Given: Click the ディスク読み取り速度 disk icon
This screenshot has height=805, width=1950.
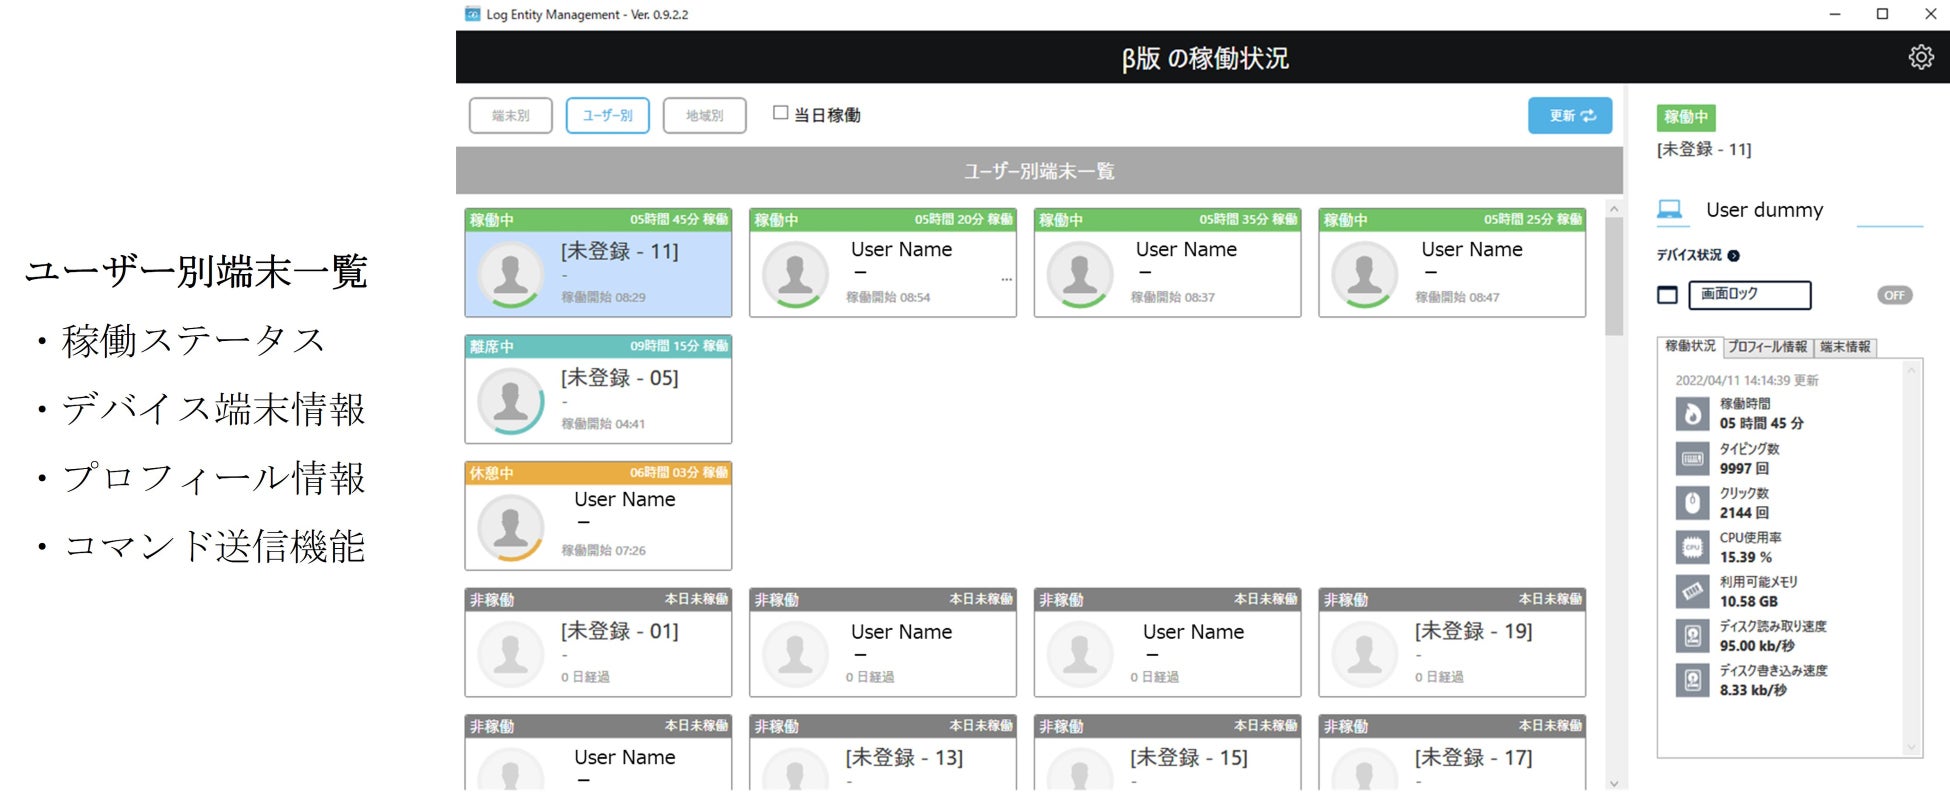Looking at the screenshot, I should click(1692, 636).
